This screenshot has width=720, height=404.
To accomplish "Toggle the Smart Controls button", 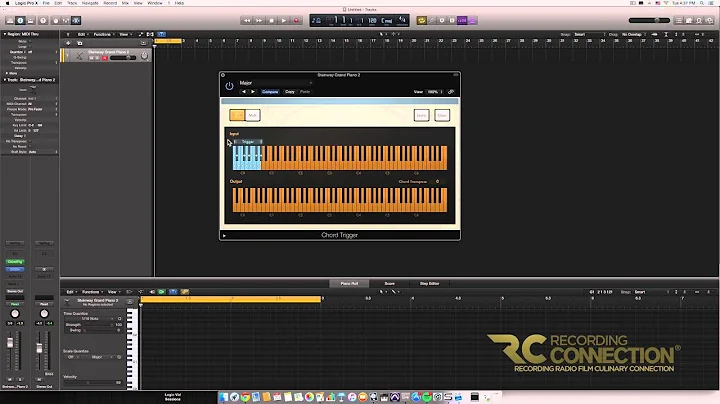I will (x=56, y=21).
